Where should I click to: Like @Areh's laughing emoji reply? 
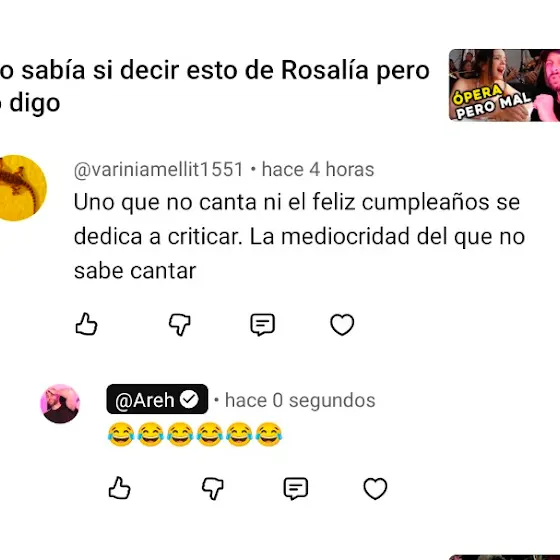pyautogui.click(x=119, y=488)
